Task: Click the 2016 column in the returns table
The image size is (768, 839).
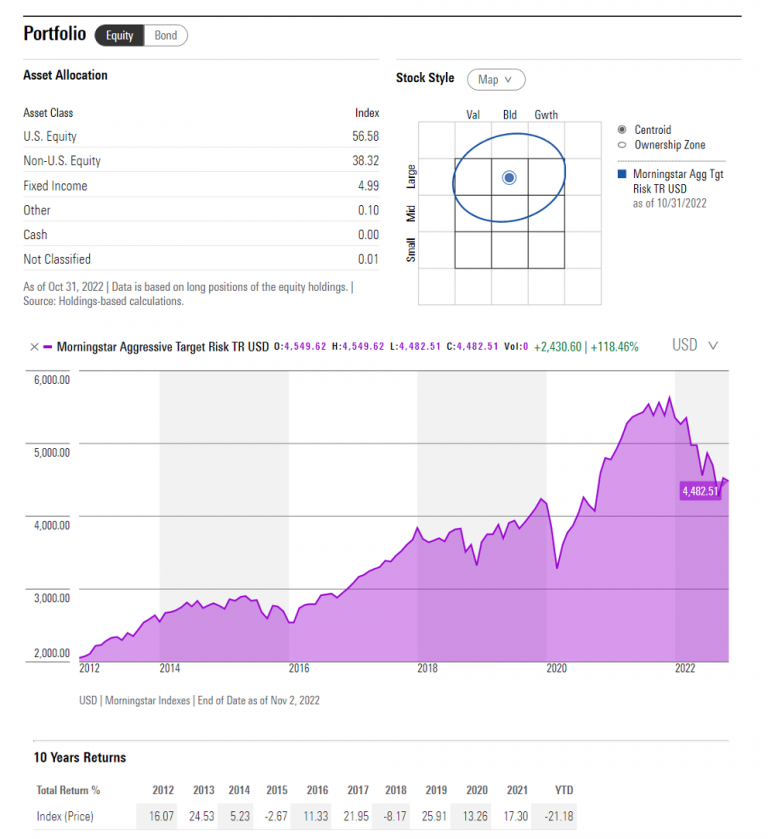Action: 316,790
